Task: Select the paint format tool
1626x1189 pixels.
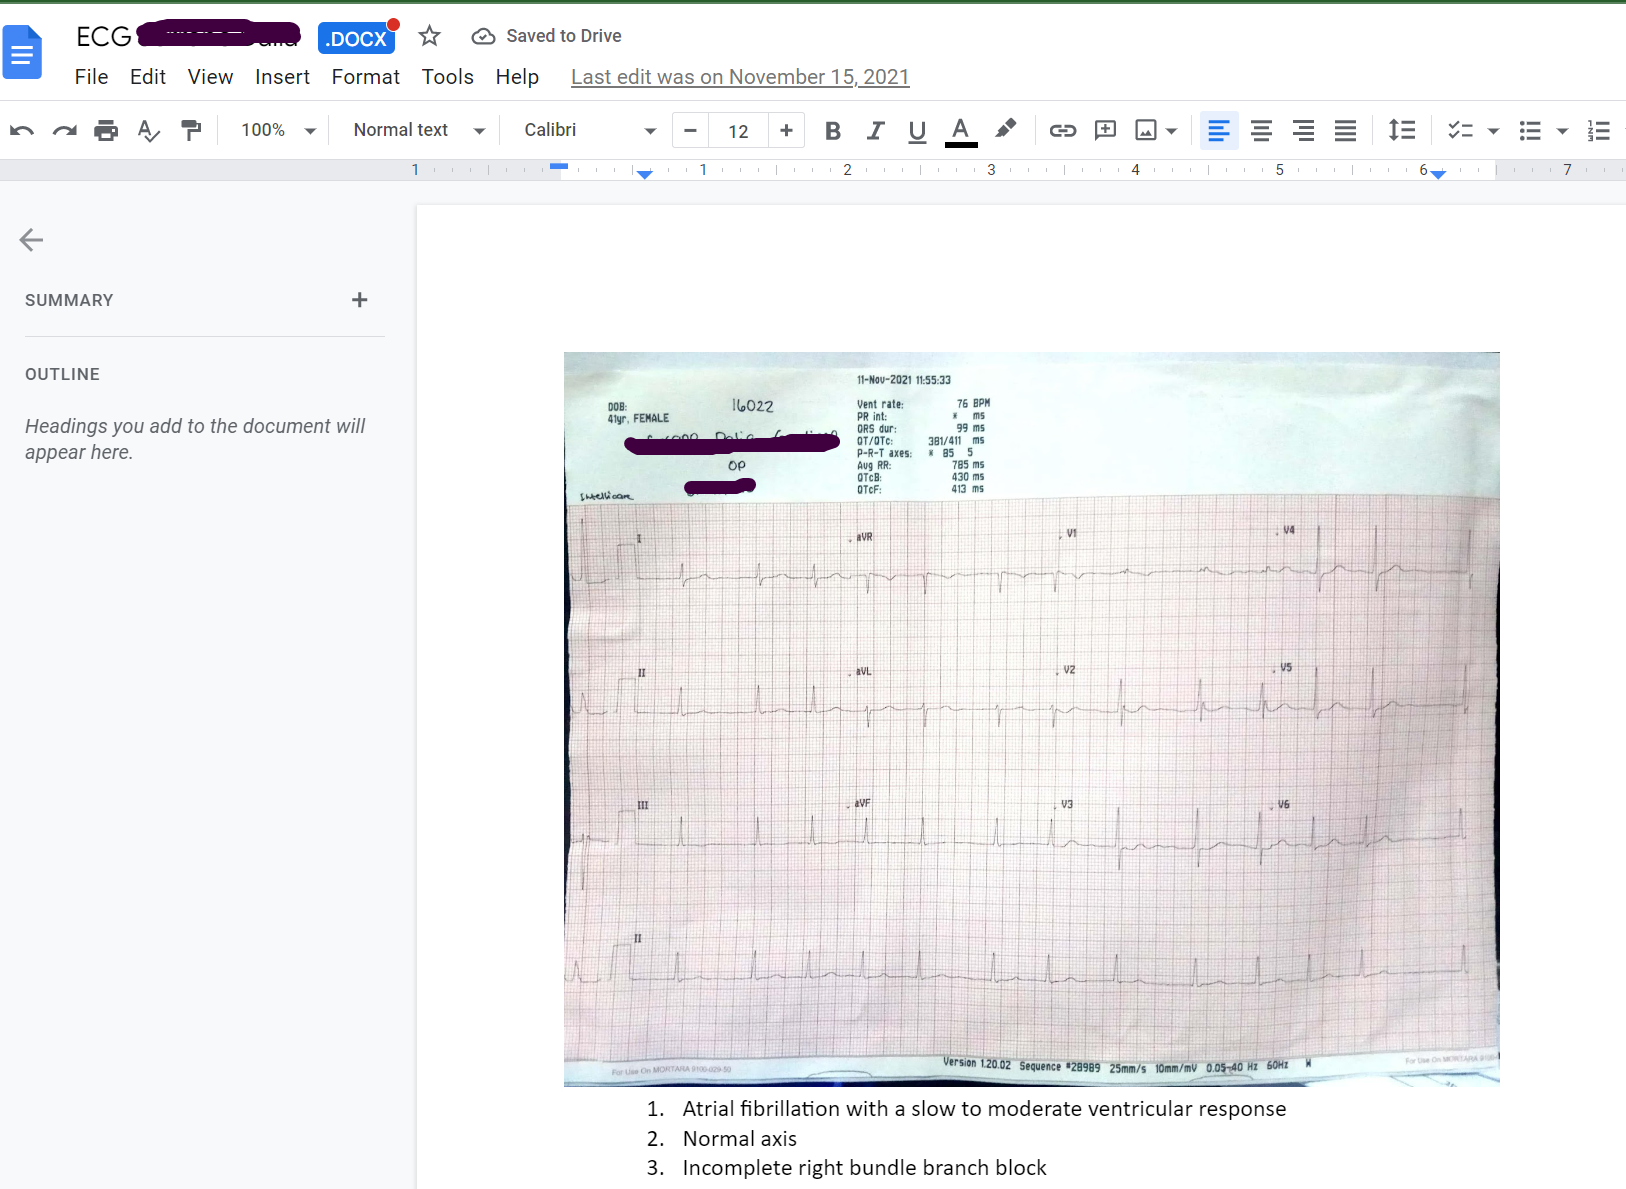Action: click(x=191, y=130)
